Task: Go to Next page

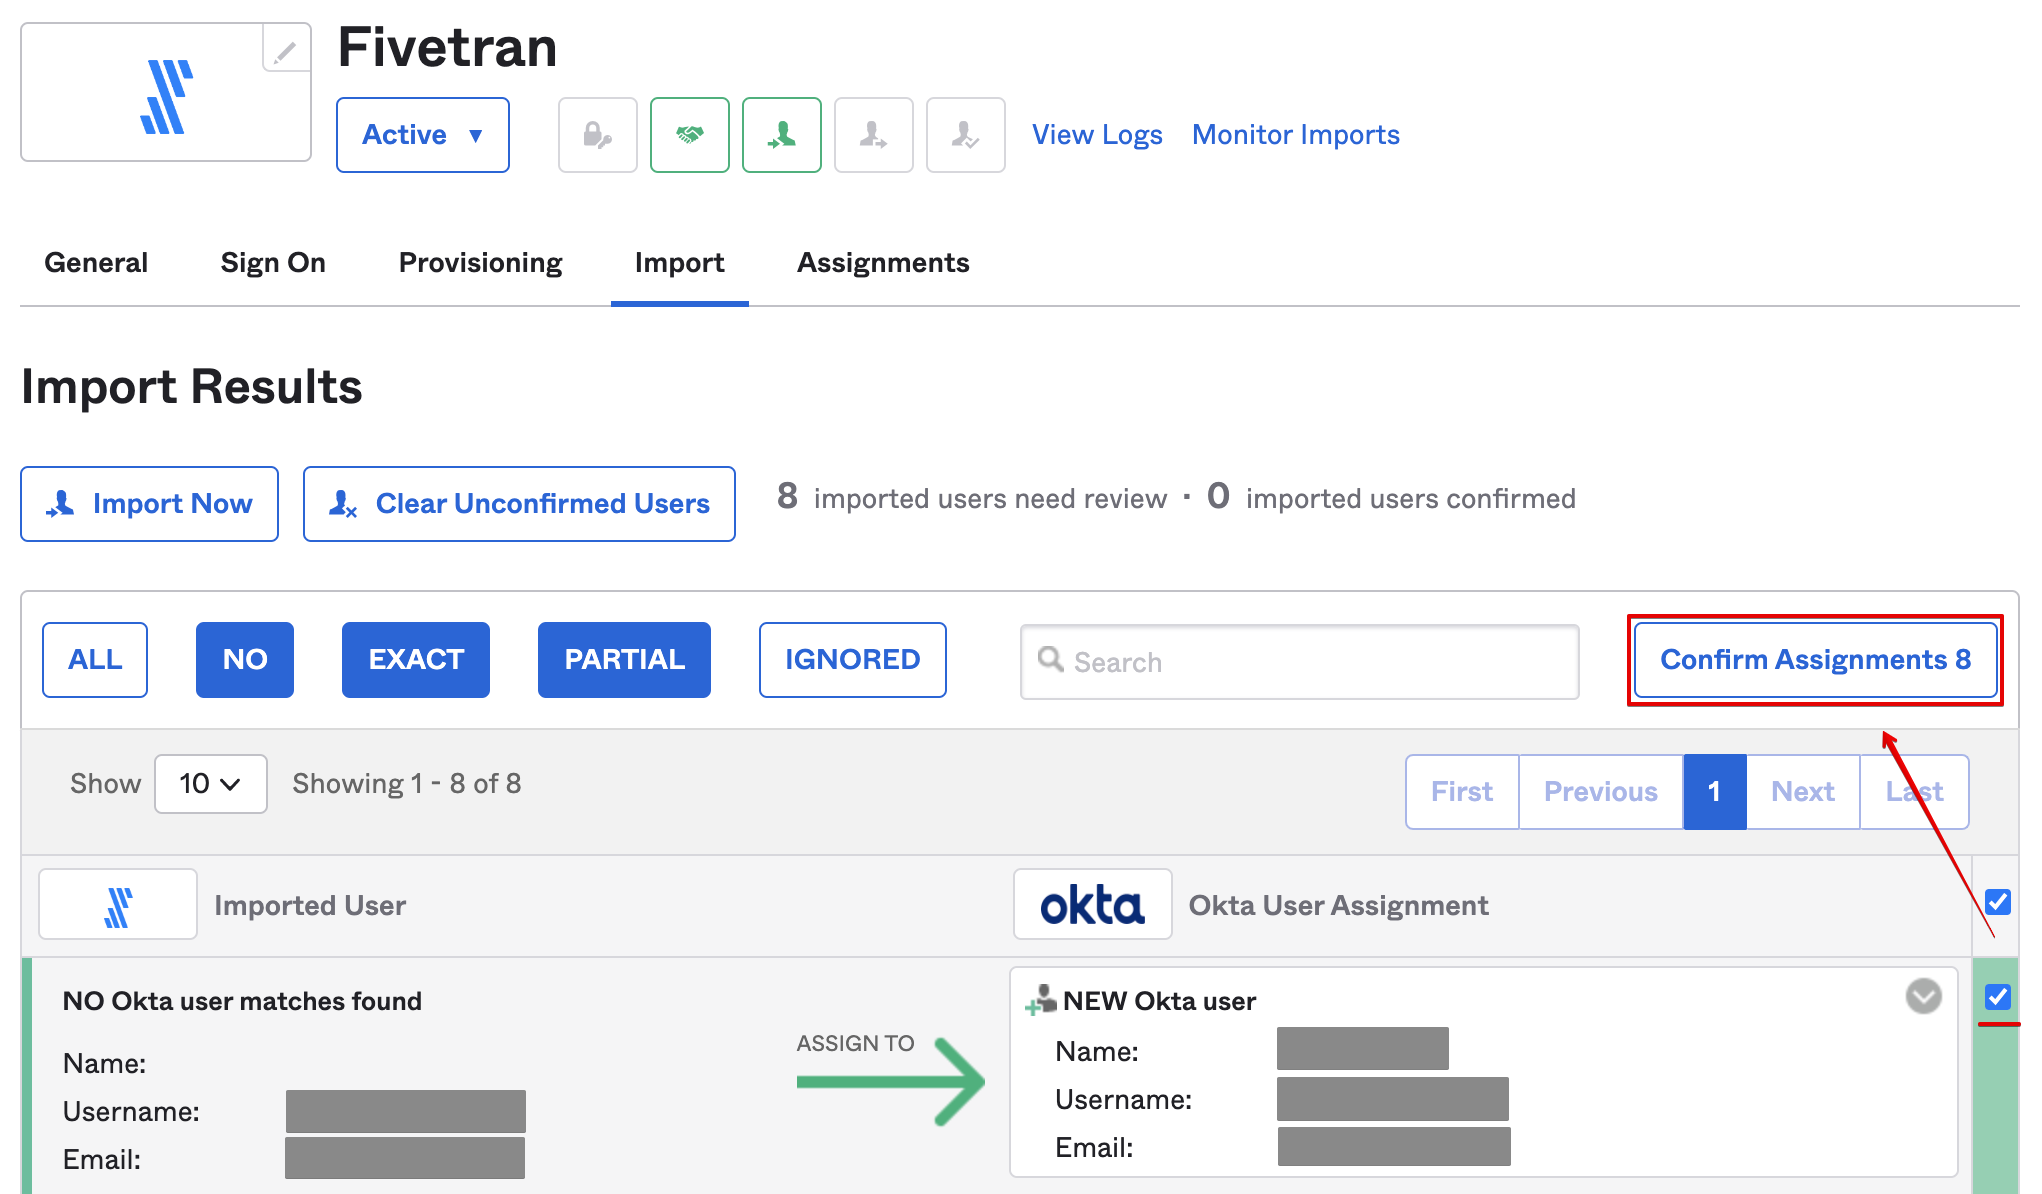Action: pyautogui.click(x=1803, y=792)
